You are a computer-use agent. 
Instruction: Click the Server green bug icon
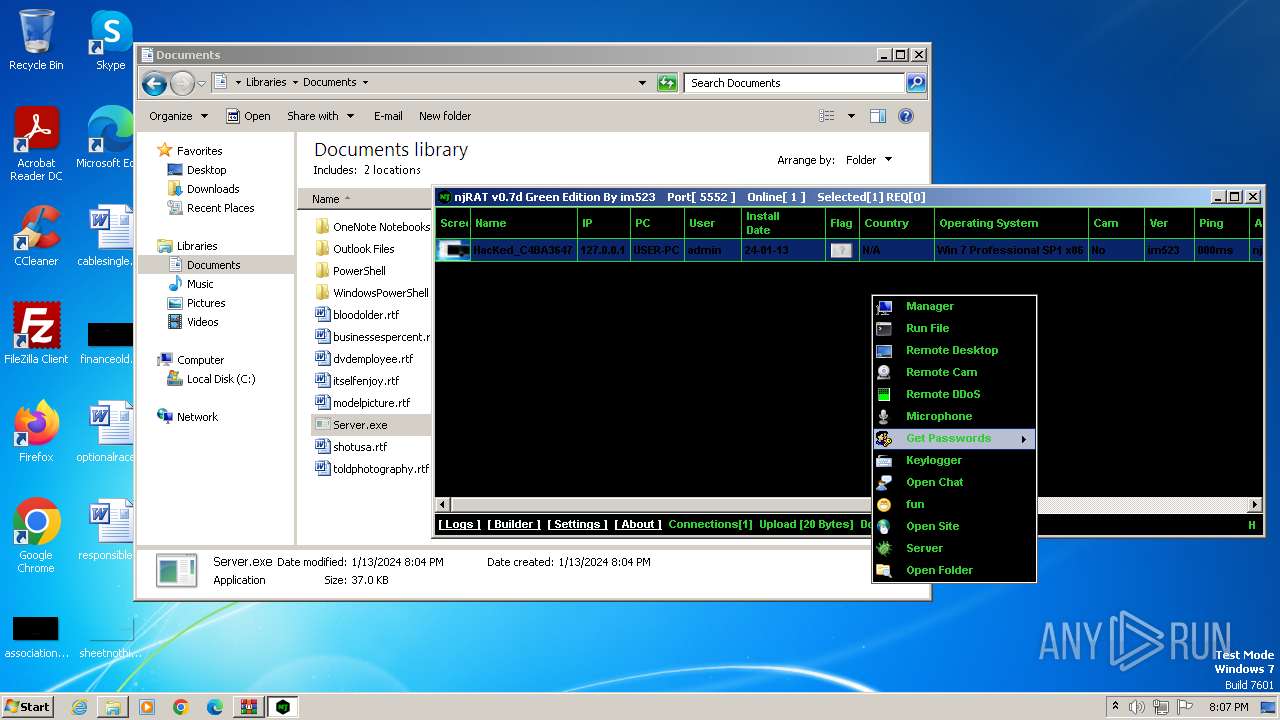(884, 548)
